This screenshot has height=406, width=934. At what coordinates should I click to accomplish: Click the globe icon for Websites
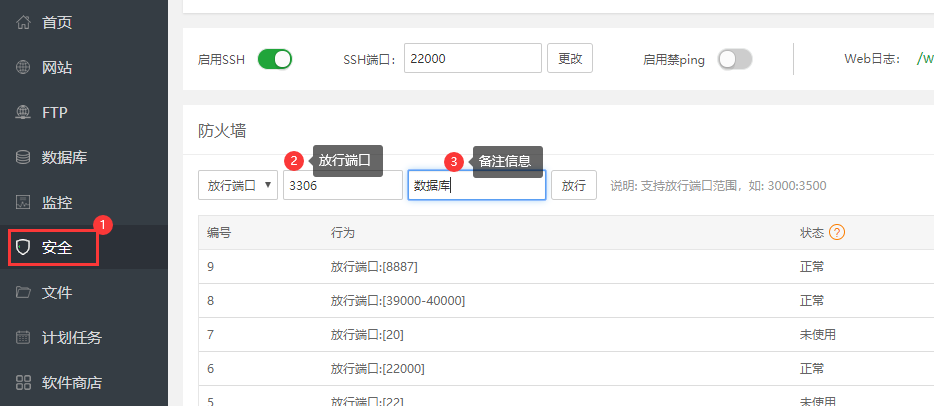[23, 68]
